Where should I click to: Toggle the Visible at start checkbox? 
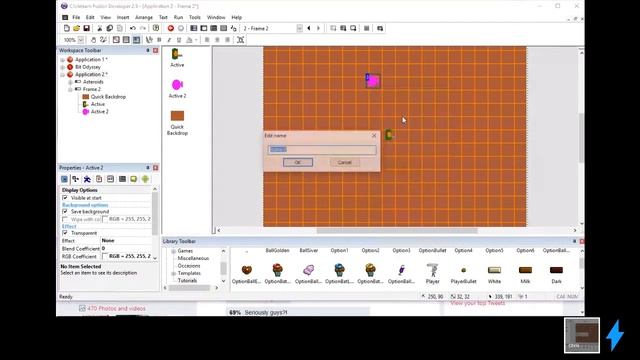(x=64, y=198)
